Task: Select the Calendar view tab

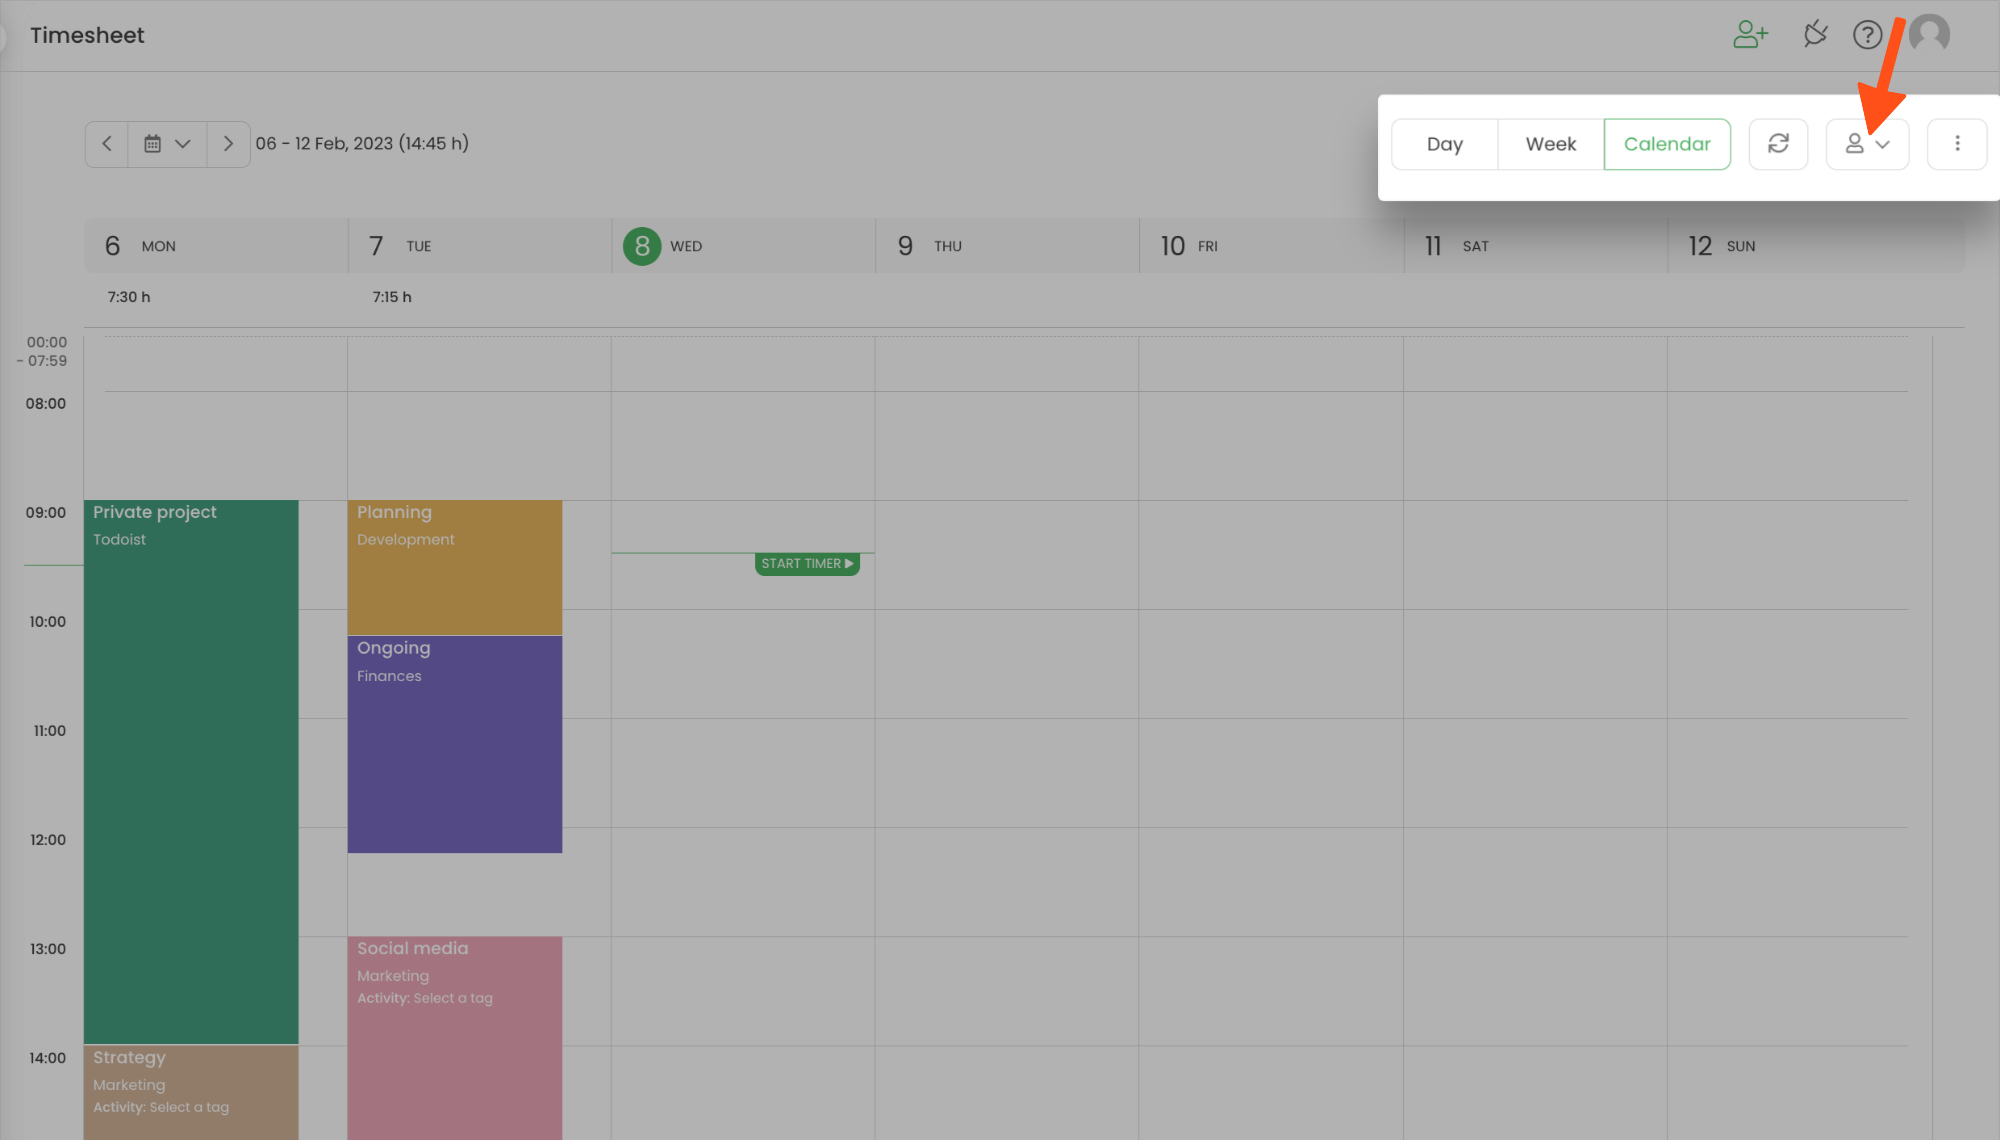Action: 1667,144
